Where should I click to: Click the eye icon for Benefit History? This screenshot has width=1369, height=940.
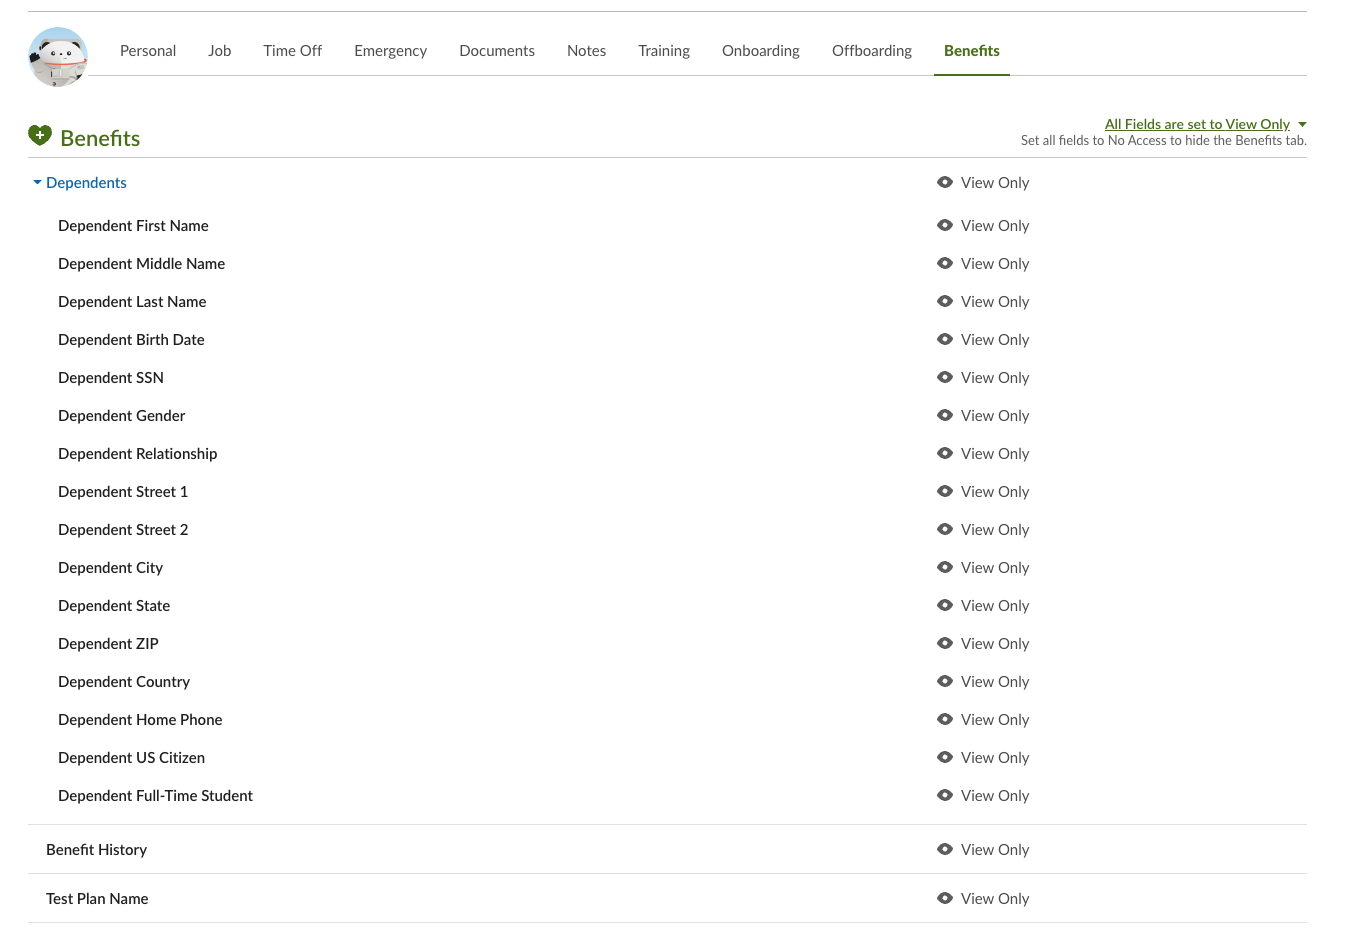pyautogui.click(x=945, y=850)
